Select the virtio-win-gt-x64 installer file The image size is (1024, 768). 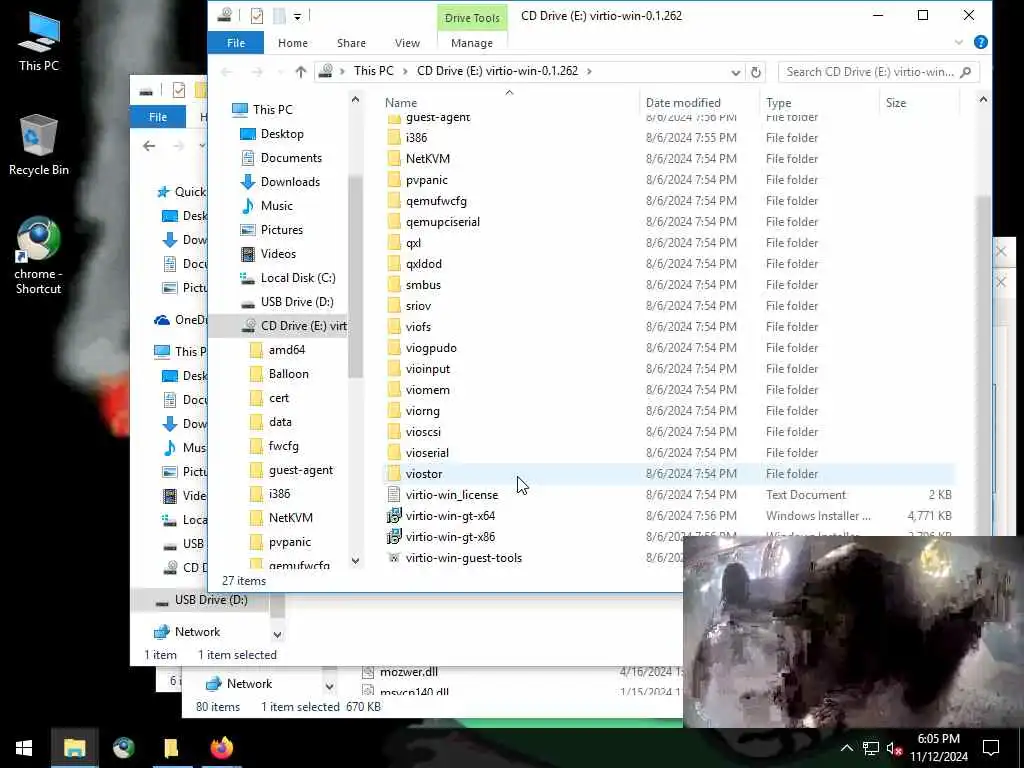click(450, 516)
